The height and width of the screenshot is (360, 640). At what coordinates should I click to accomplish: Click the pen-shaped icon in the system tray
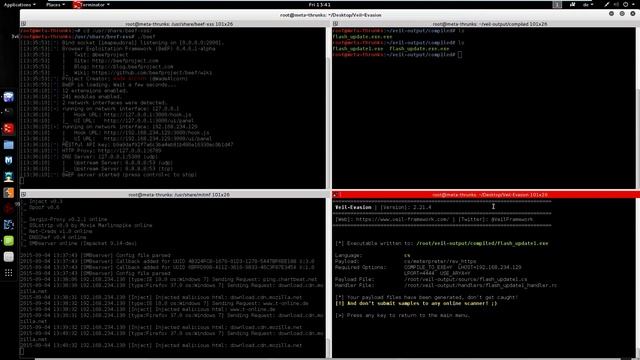[x=607, y=4]
